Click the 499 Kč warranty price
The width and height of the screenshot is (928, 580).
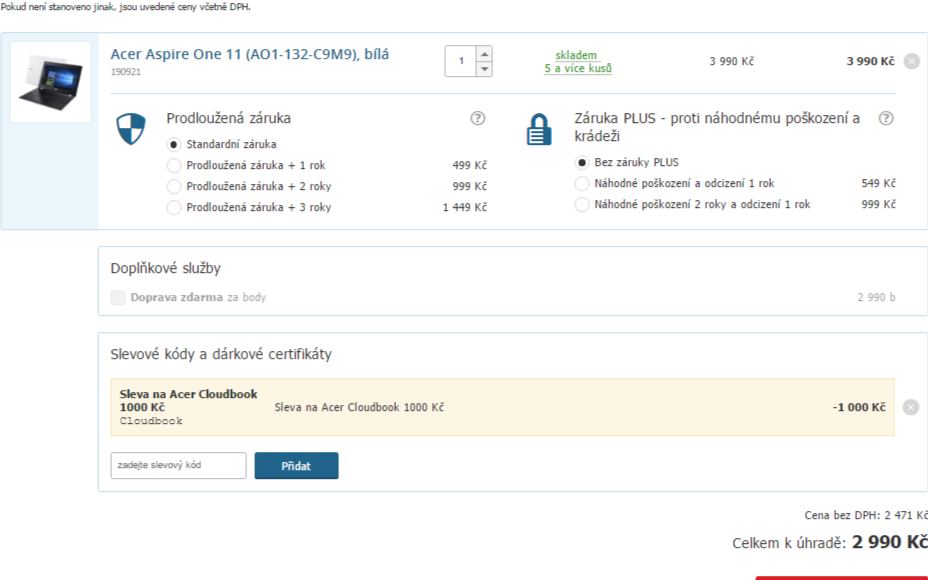[469, 166]
